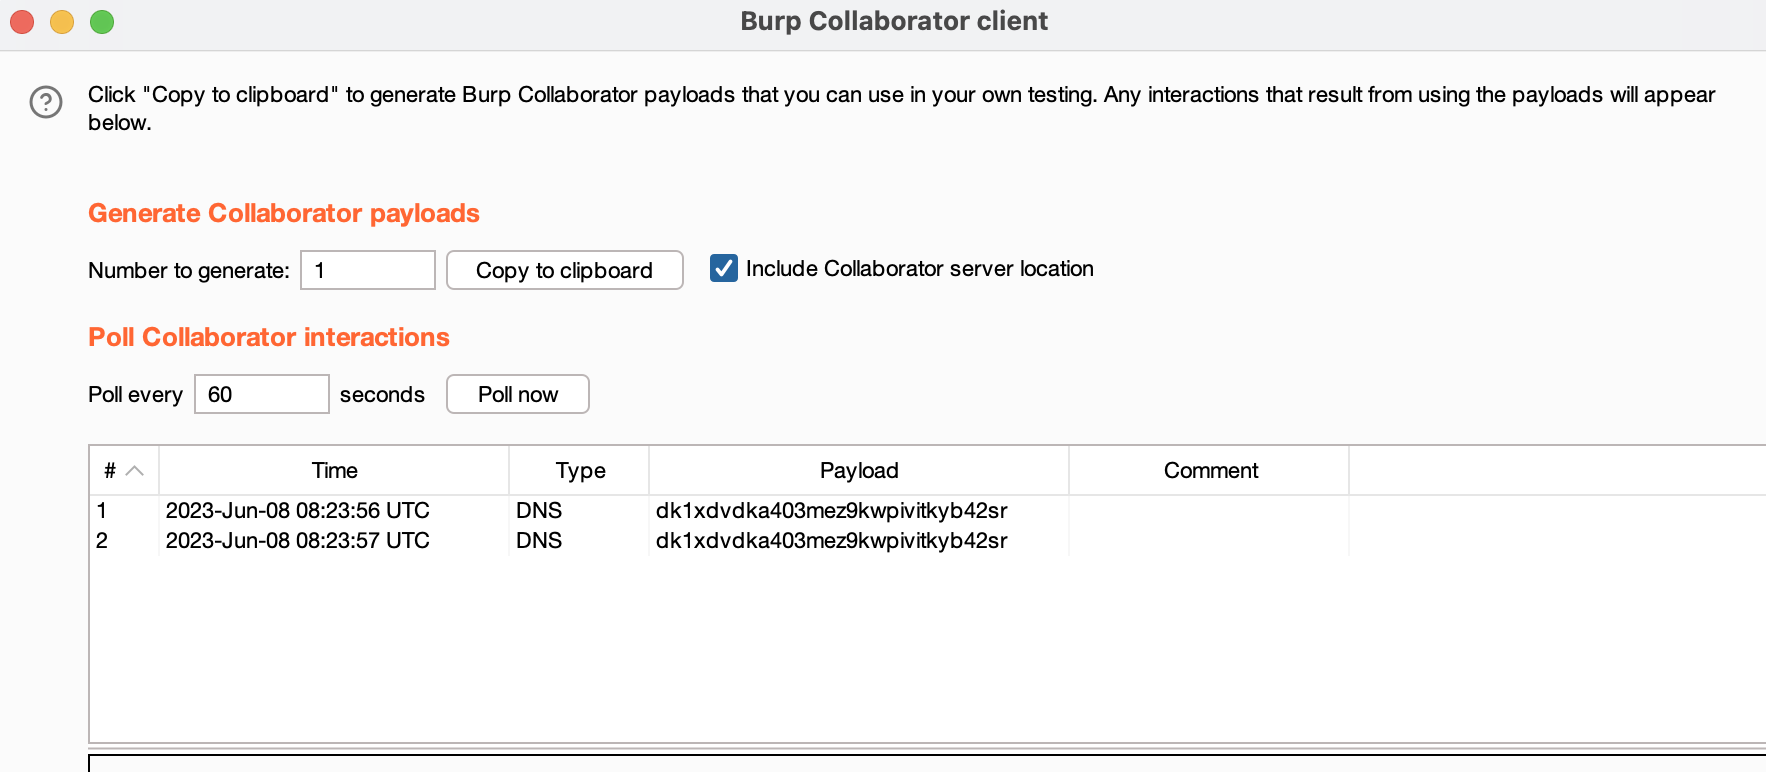
Task: Click the green maximize window button
Action: [x=102, y=22]
